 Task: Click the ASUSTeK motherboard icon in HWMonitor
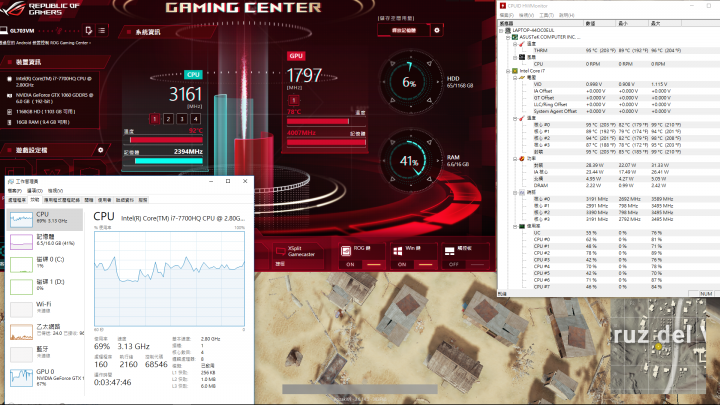coord(515,37)
